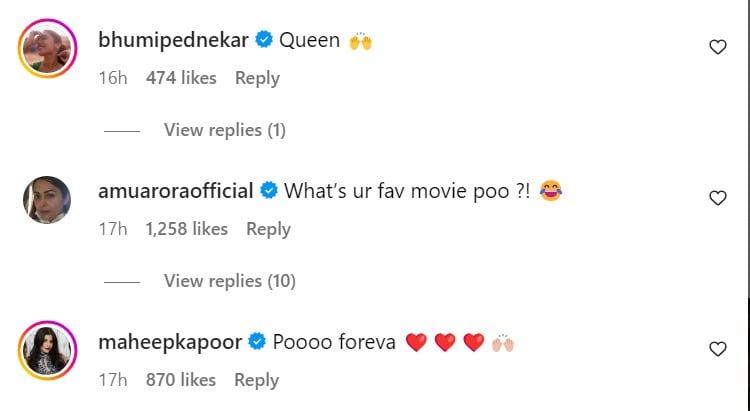Screen dimensions: 750x411
Task: Expand View replies (1) under bhumipednekar
Action: [226, 130]
